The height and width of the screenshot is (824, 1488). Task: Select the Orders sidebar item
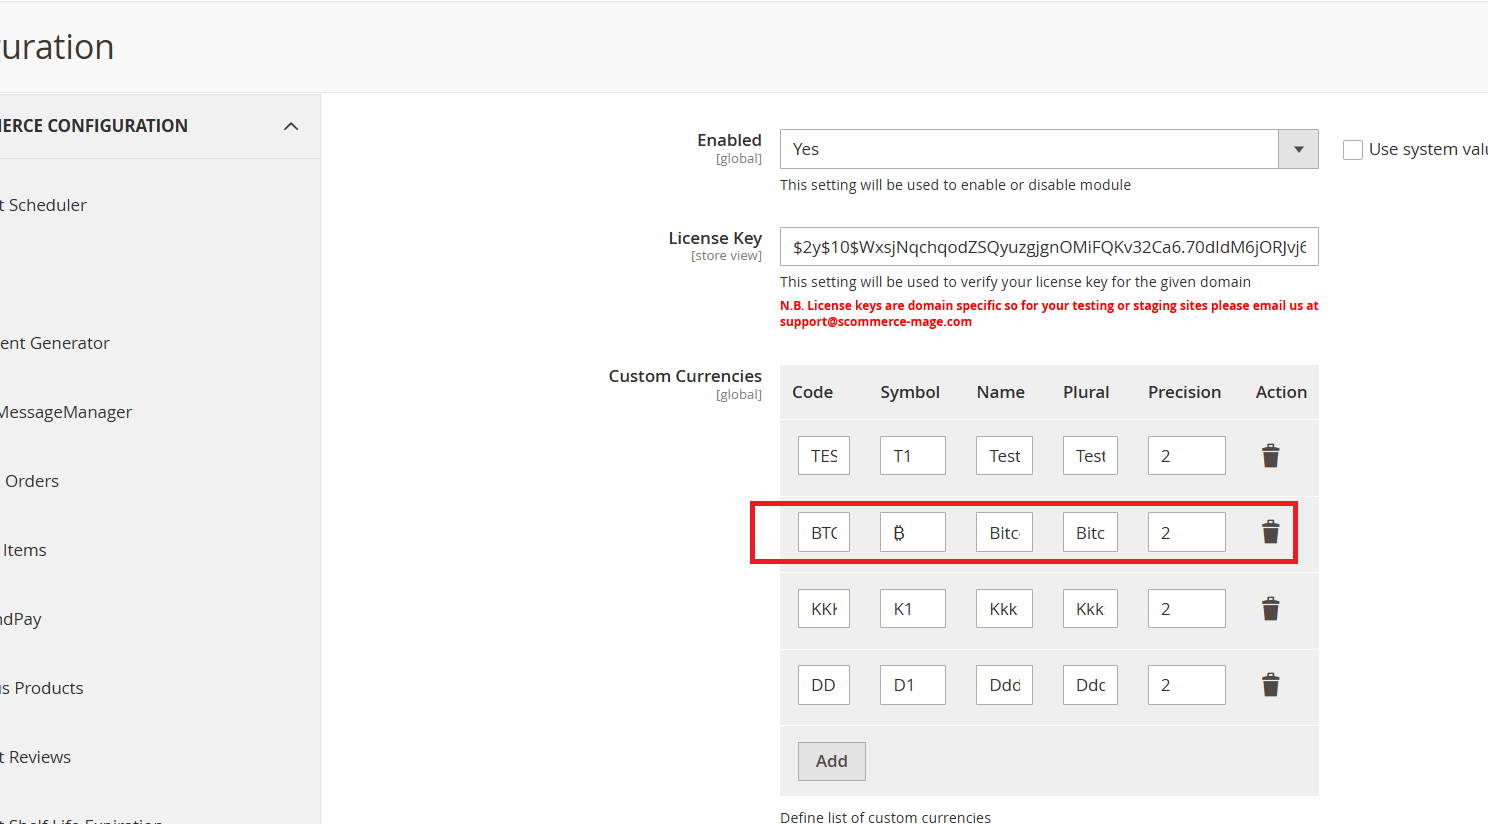point(32,481)
